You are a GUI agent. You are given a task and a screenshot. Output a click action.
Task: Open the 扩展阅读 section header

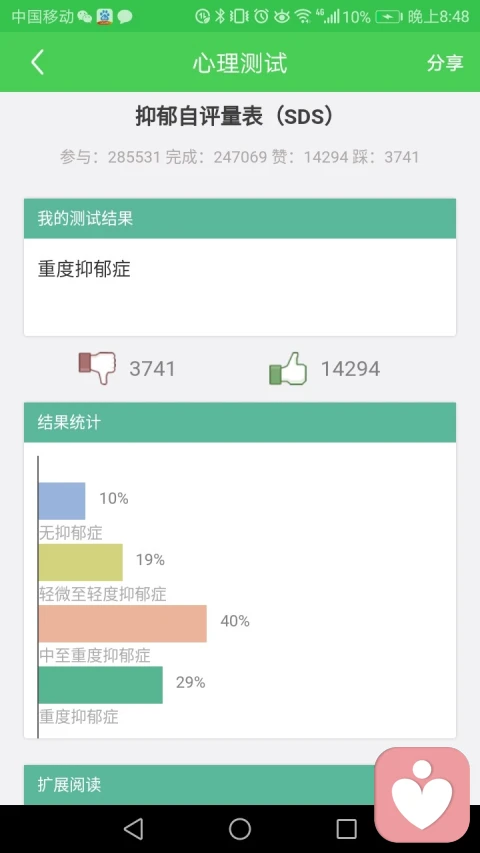coord(240,784)
